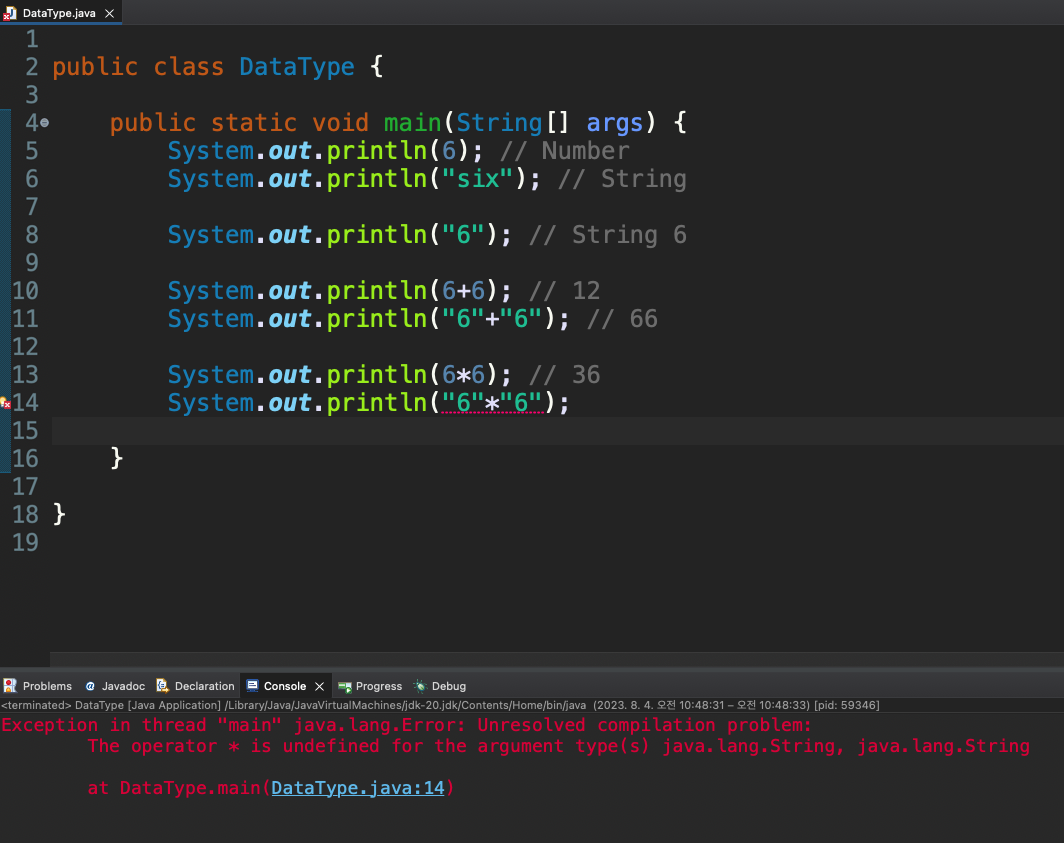Close the DataType.java editor tab
1064x843 pixels.
pos(109,13)
